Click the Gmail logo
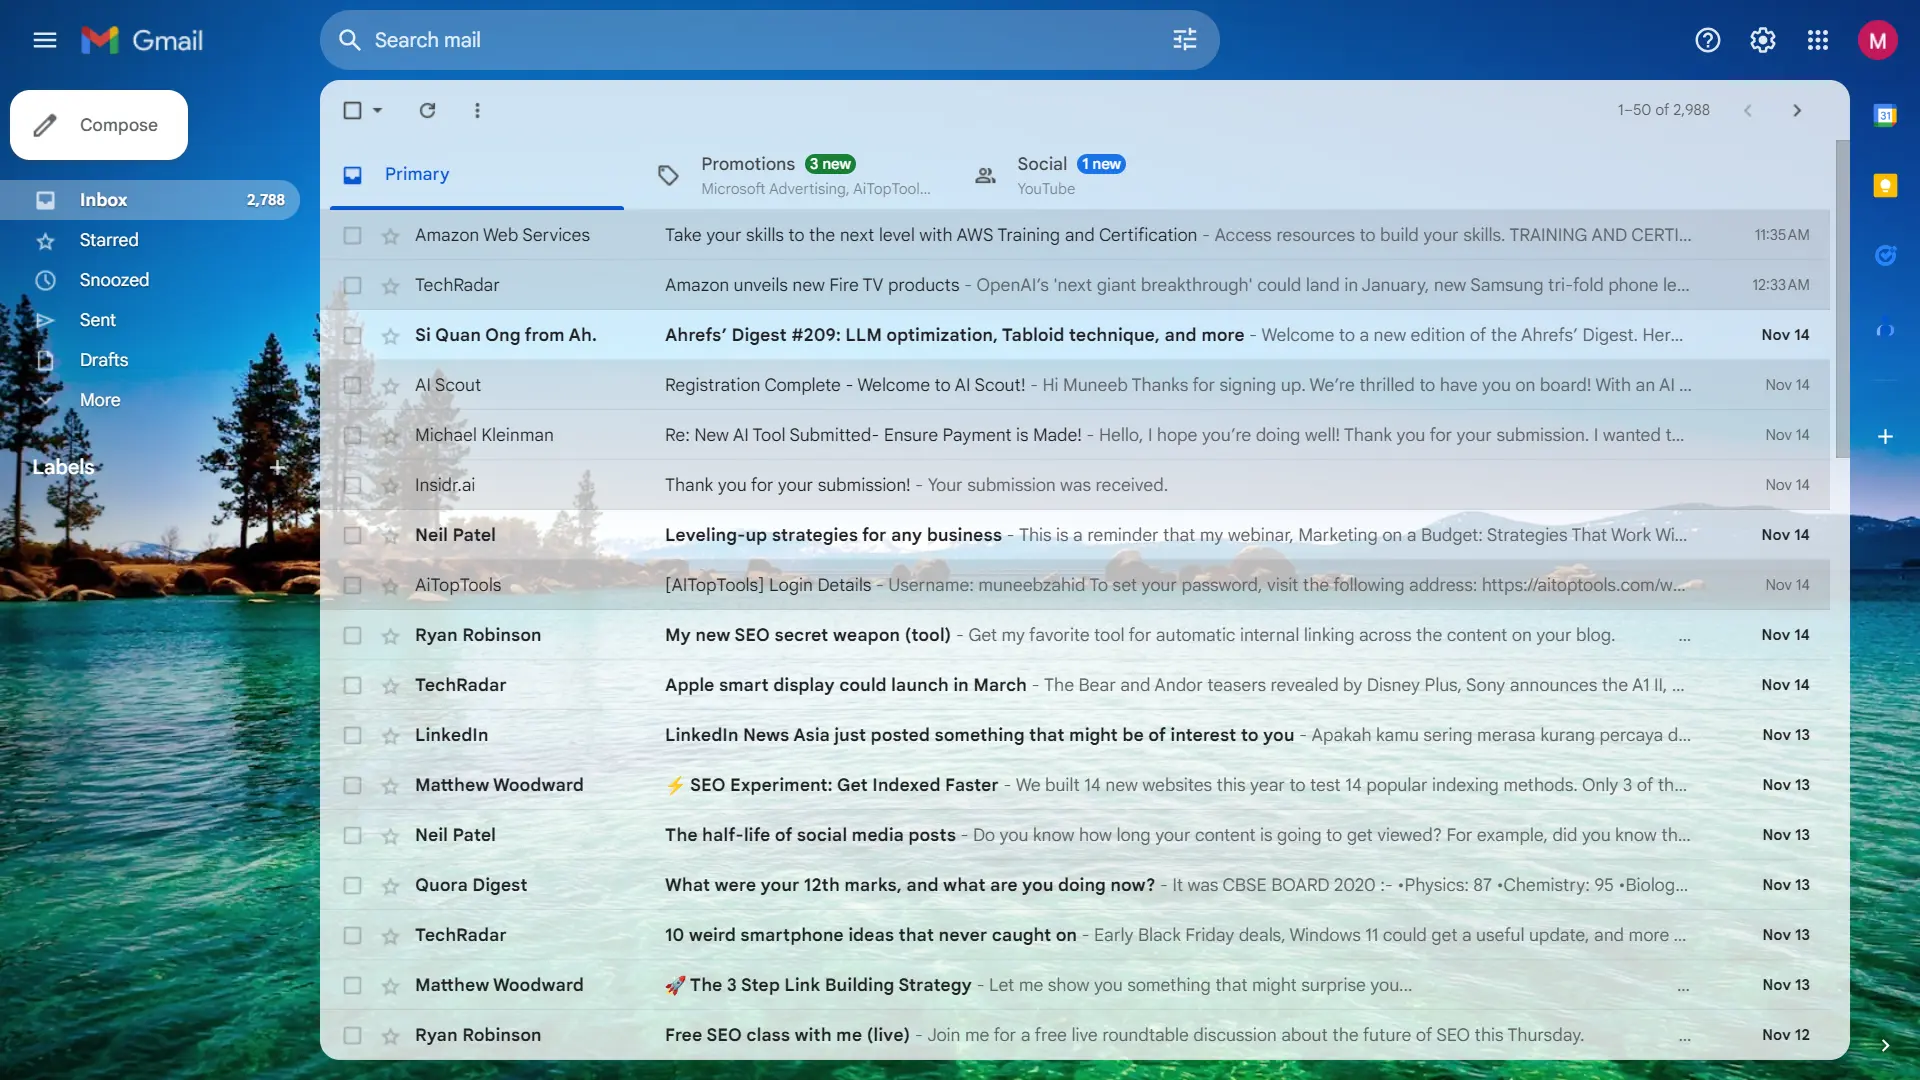 tap(142, 40)
